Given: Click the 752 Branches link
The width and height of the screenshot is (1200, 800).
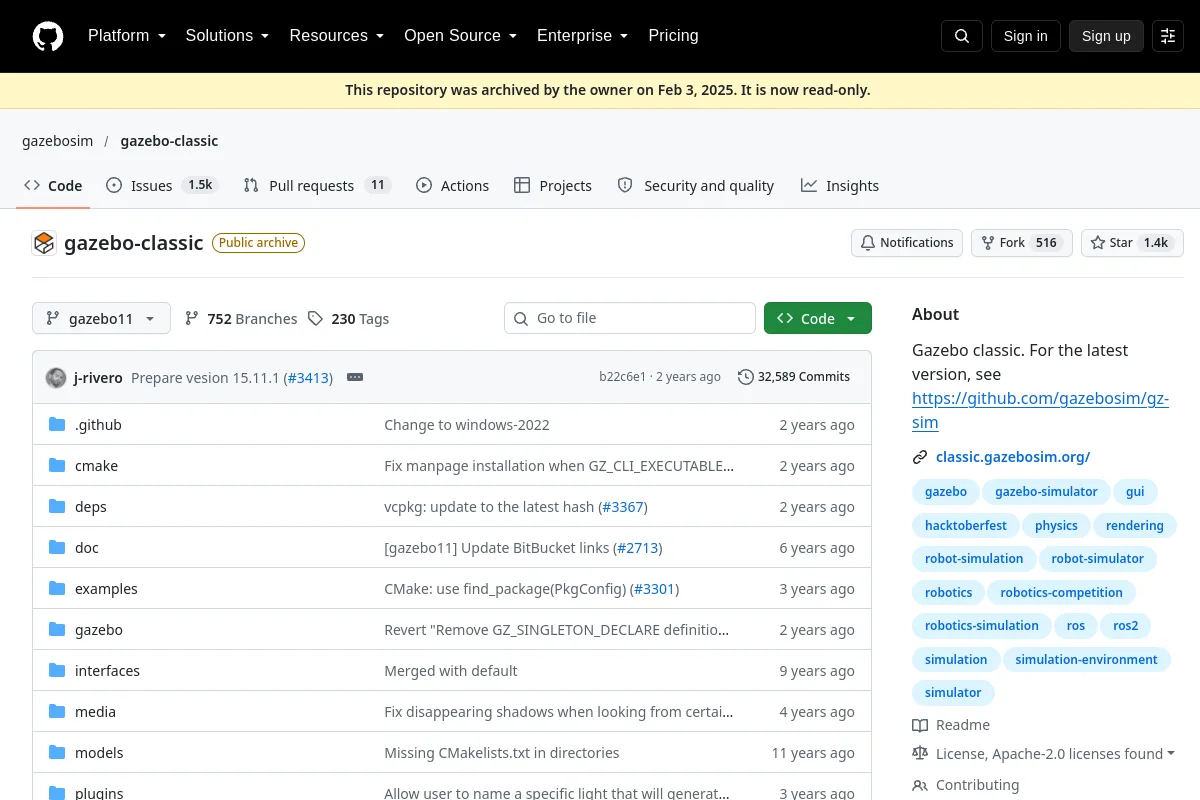Looking at the screenshot, I should click(241, 319).
